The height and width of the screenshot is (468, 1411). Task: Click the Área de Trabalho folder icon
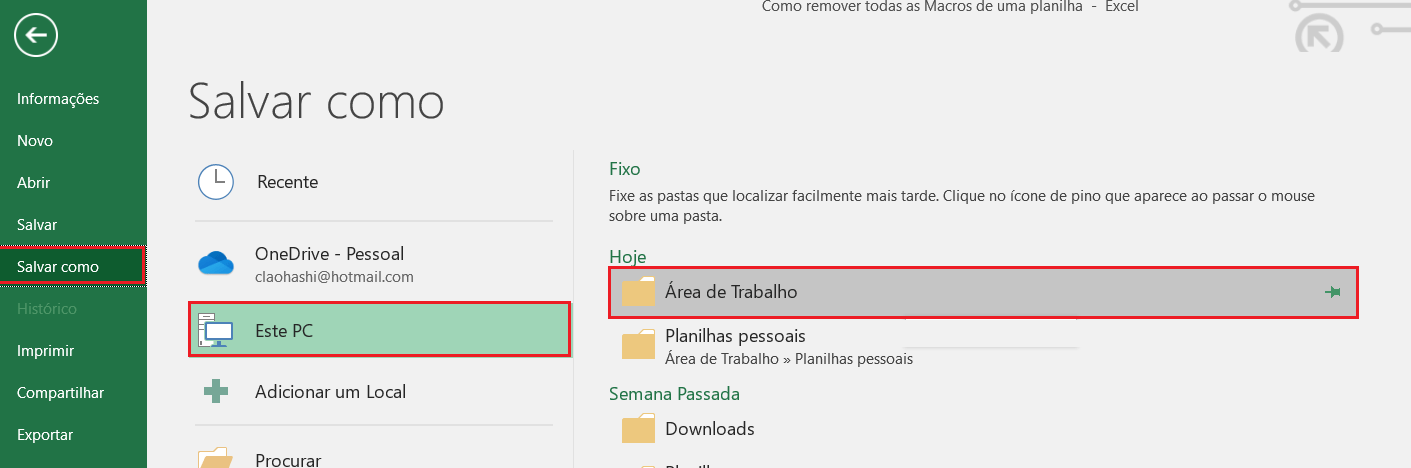click(x=638, y=292)
